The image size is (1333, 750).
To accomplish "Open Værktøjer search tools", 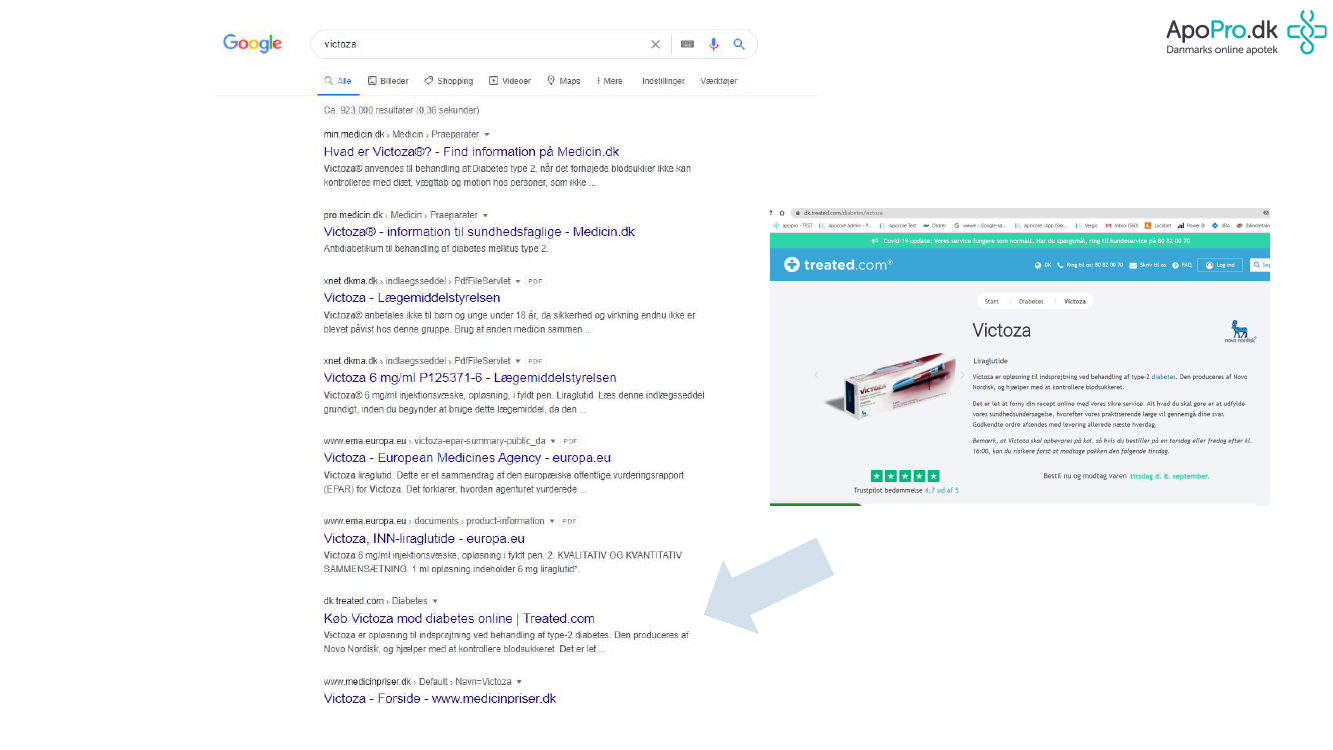I will pyautogui.click(x=719, y=81).
